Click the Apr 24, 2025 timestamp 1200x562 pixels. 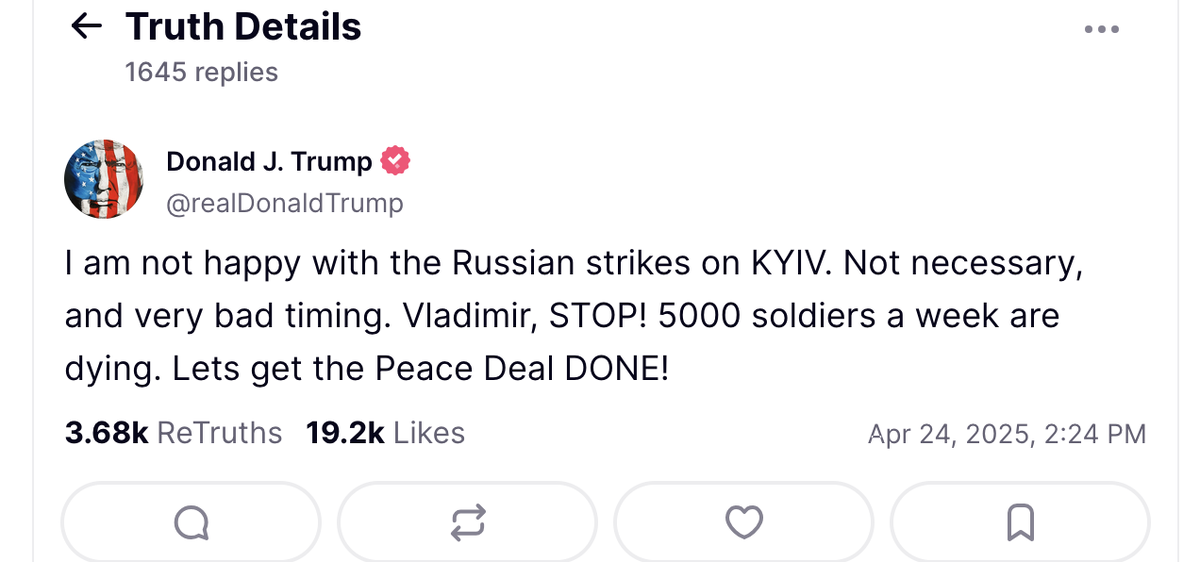(1006, 434)
